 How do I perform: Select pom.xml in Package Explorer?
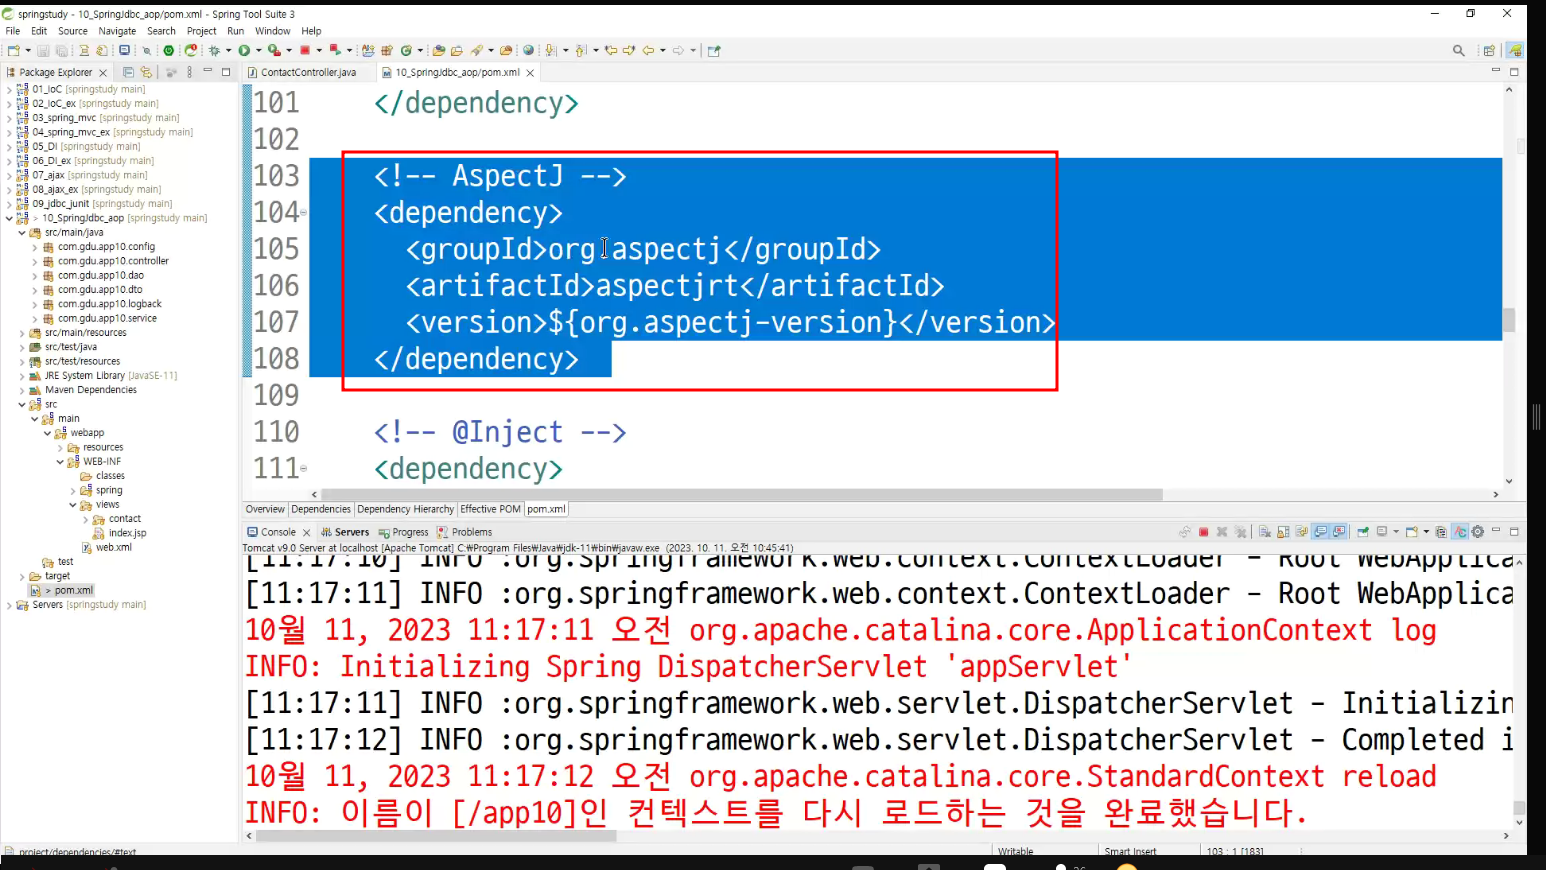point(73,591)
